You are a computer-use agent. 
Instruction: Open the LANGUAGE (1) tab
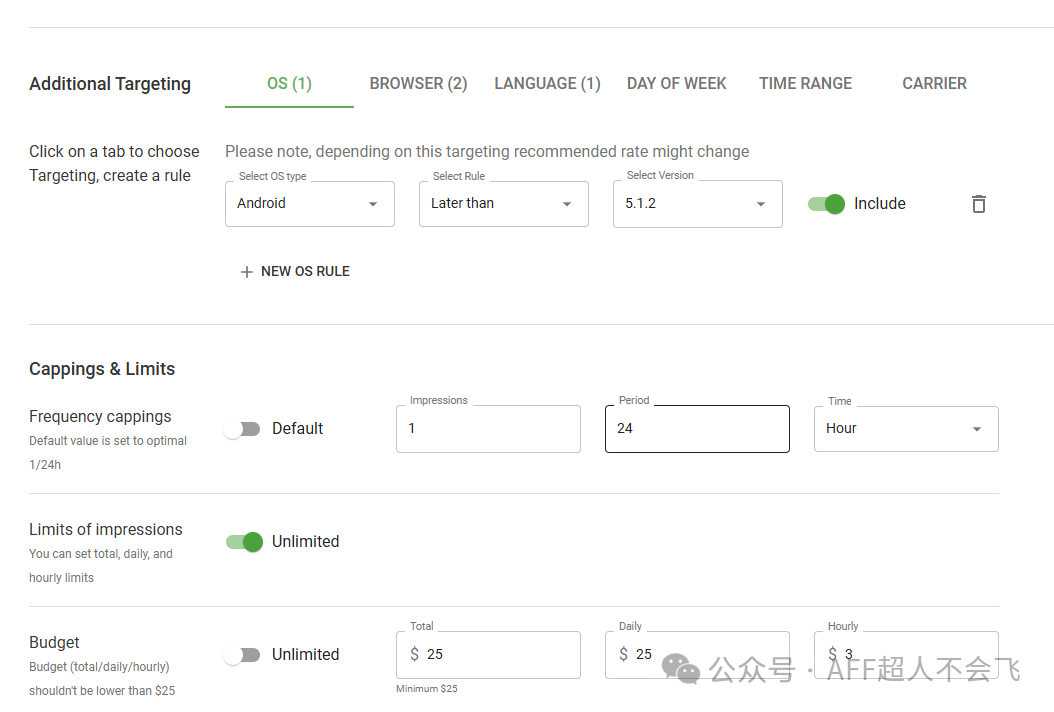coord(547,84)
